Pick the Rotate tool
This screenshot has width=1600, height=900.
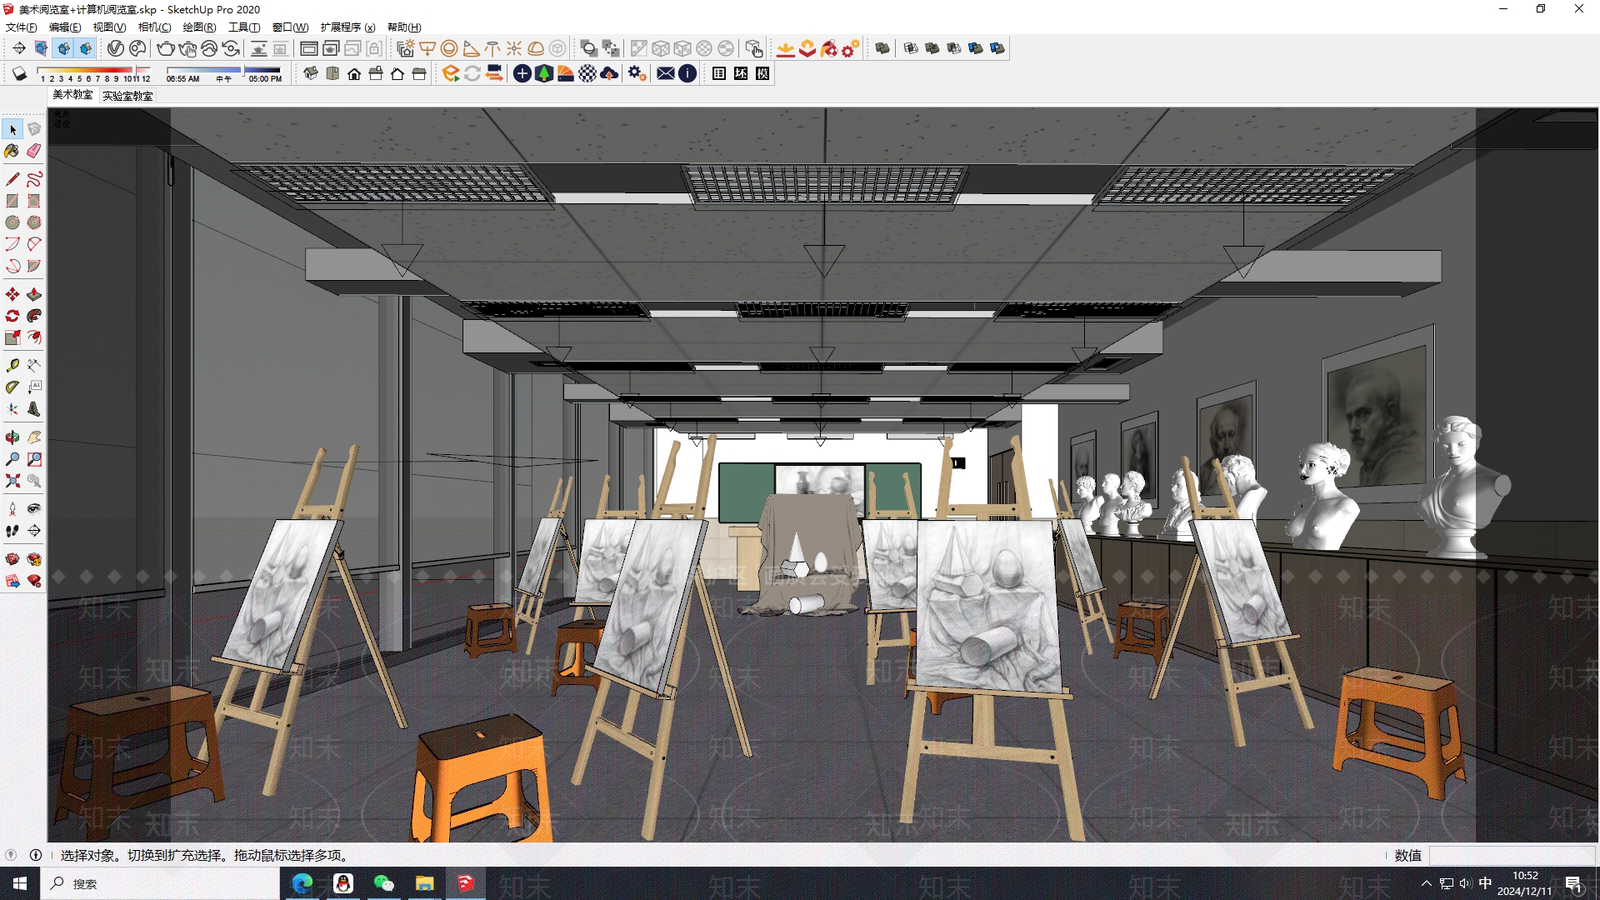12,316
